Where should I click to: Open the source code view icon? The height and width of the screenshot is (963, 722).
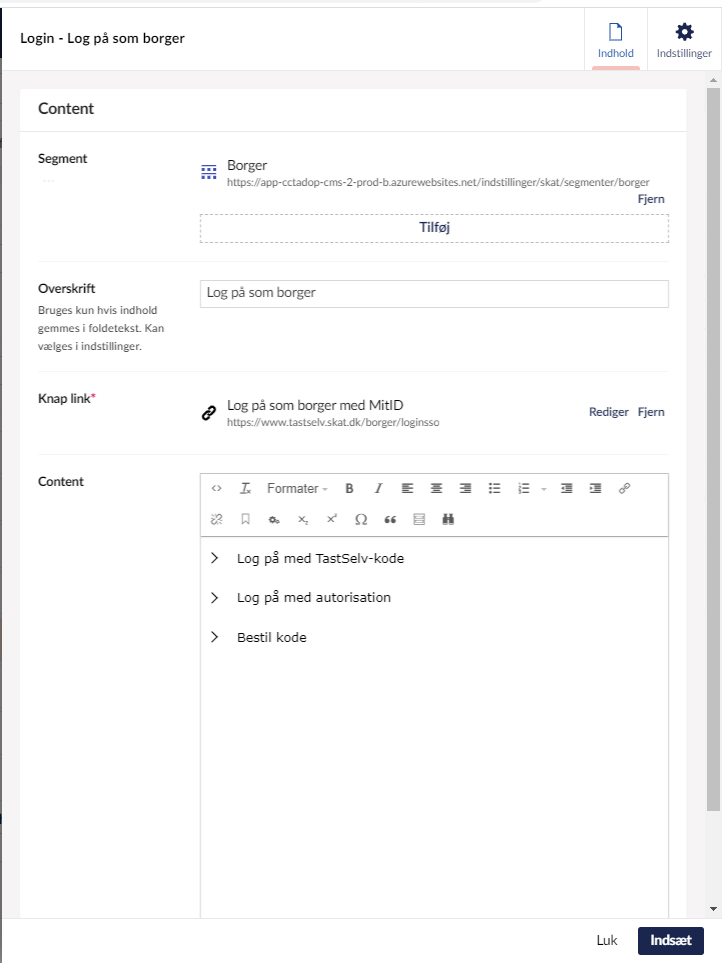click(x=216, y=489)
